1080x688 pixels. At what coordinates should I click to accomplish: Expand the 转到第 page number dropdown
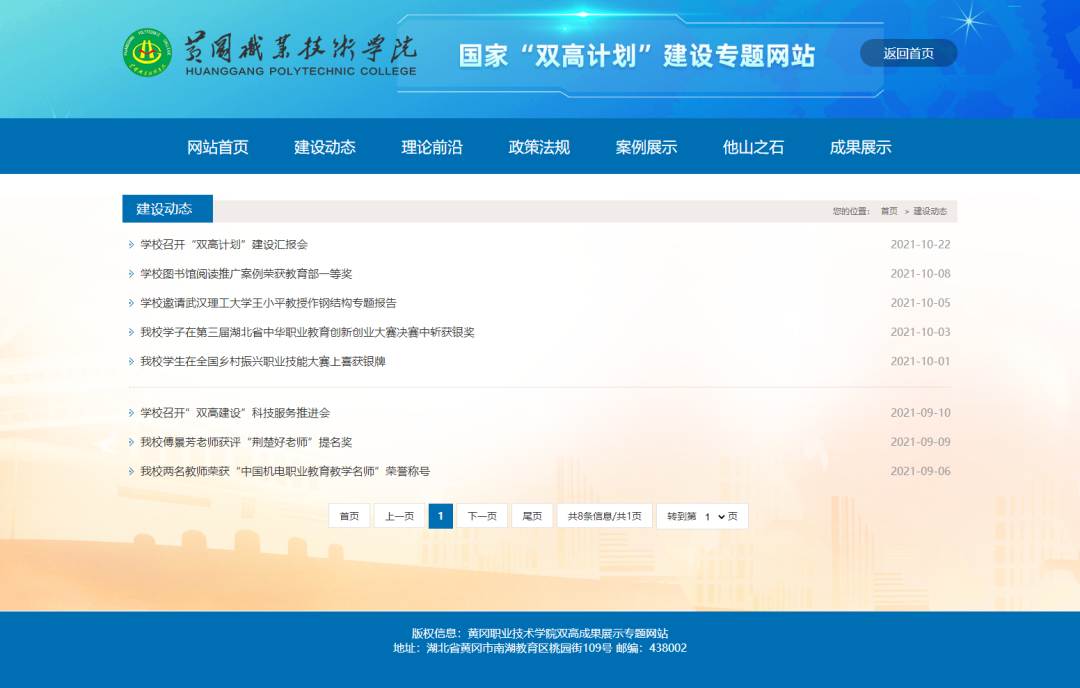(714, 516)
